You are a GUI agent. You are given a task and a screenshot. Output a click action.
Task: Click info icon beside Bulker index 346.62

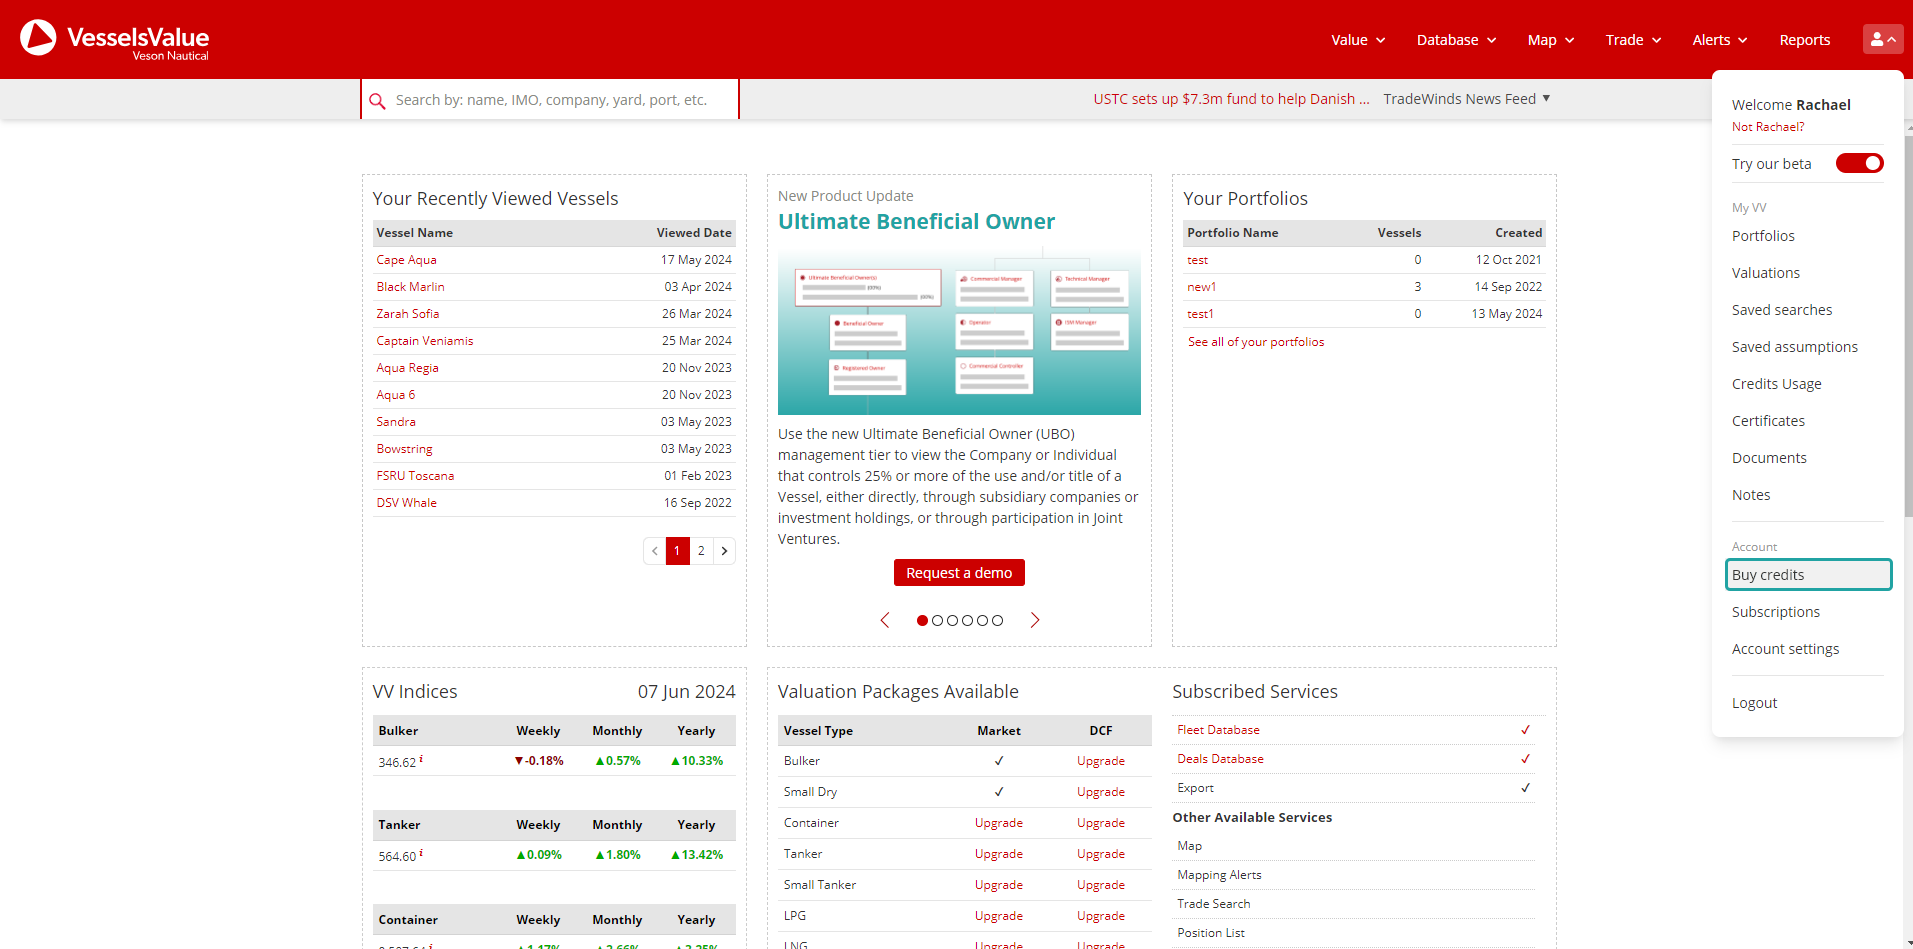(421, 759)
